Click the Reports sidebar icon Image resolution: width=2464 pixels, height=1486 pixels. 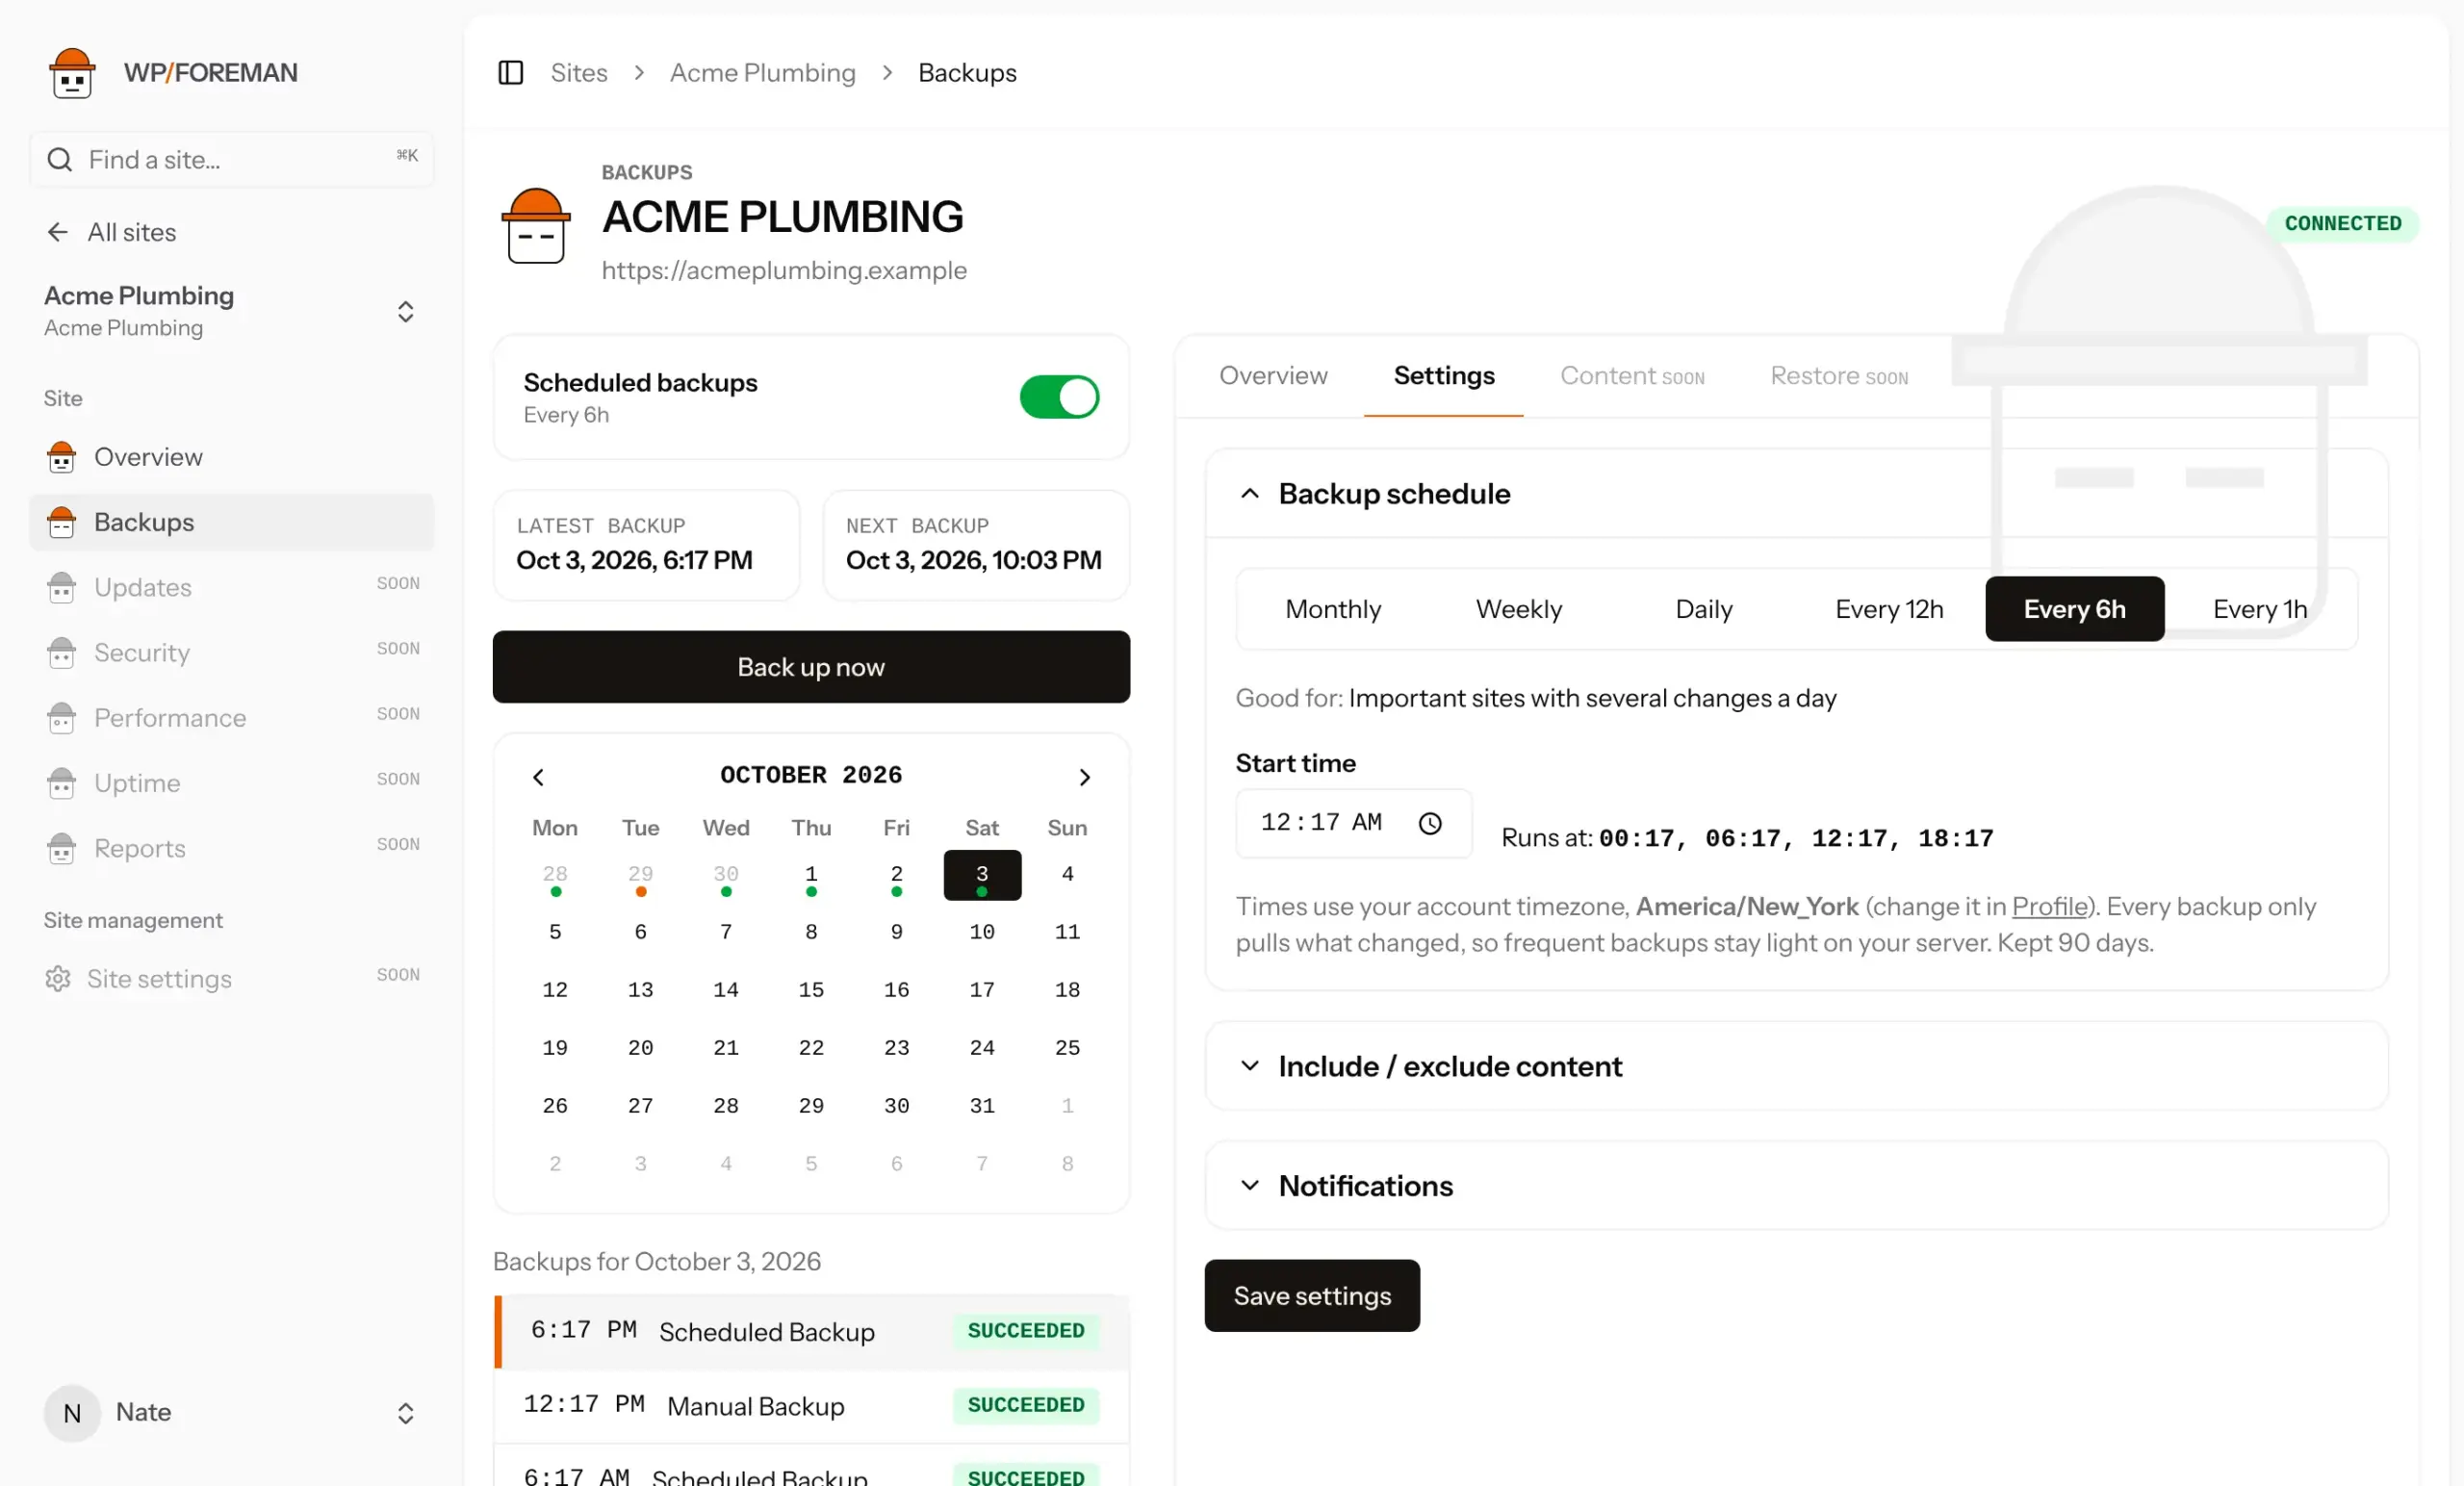tap(61, 848)
